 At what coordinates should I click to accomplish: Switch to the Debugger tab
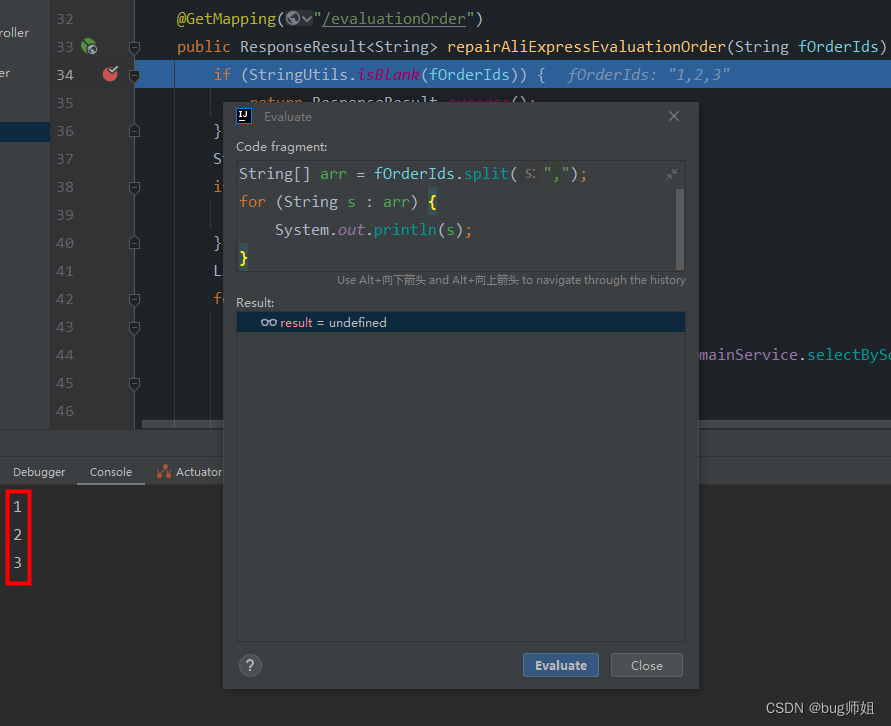coord(38,471)
